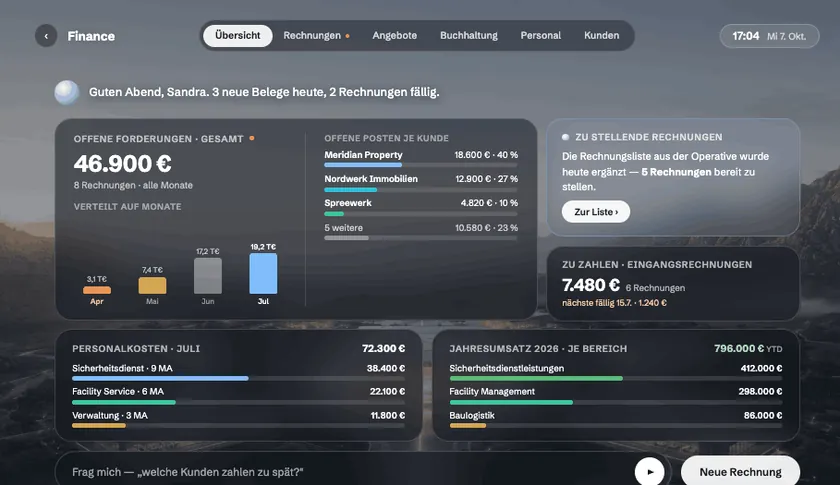Open the Angebote tab

[x=394, y=35]
